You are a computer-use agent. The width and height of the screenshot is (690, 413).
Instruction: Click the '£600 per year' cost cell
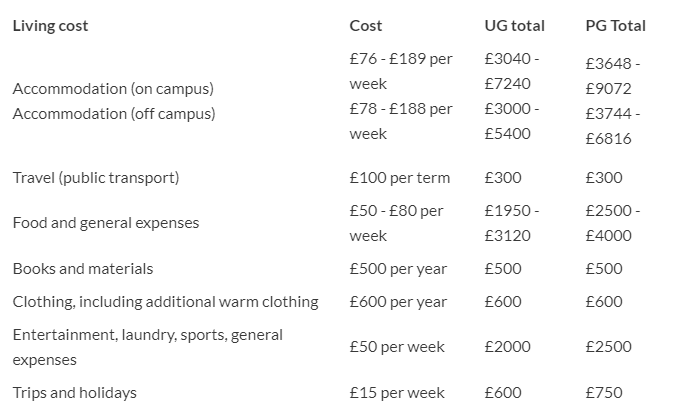click(x=398, y=301)
